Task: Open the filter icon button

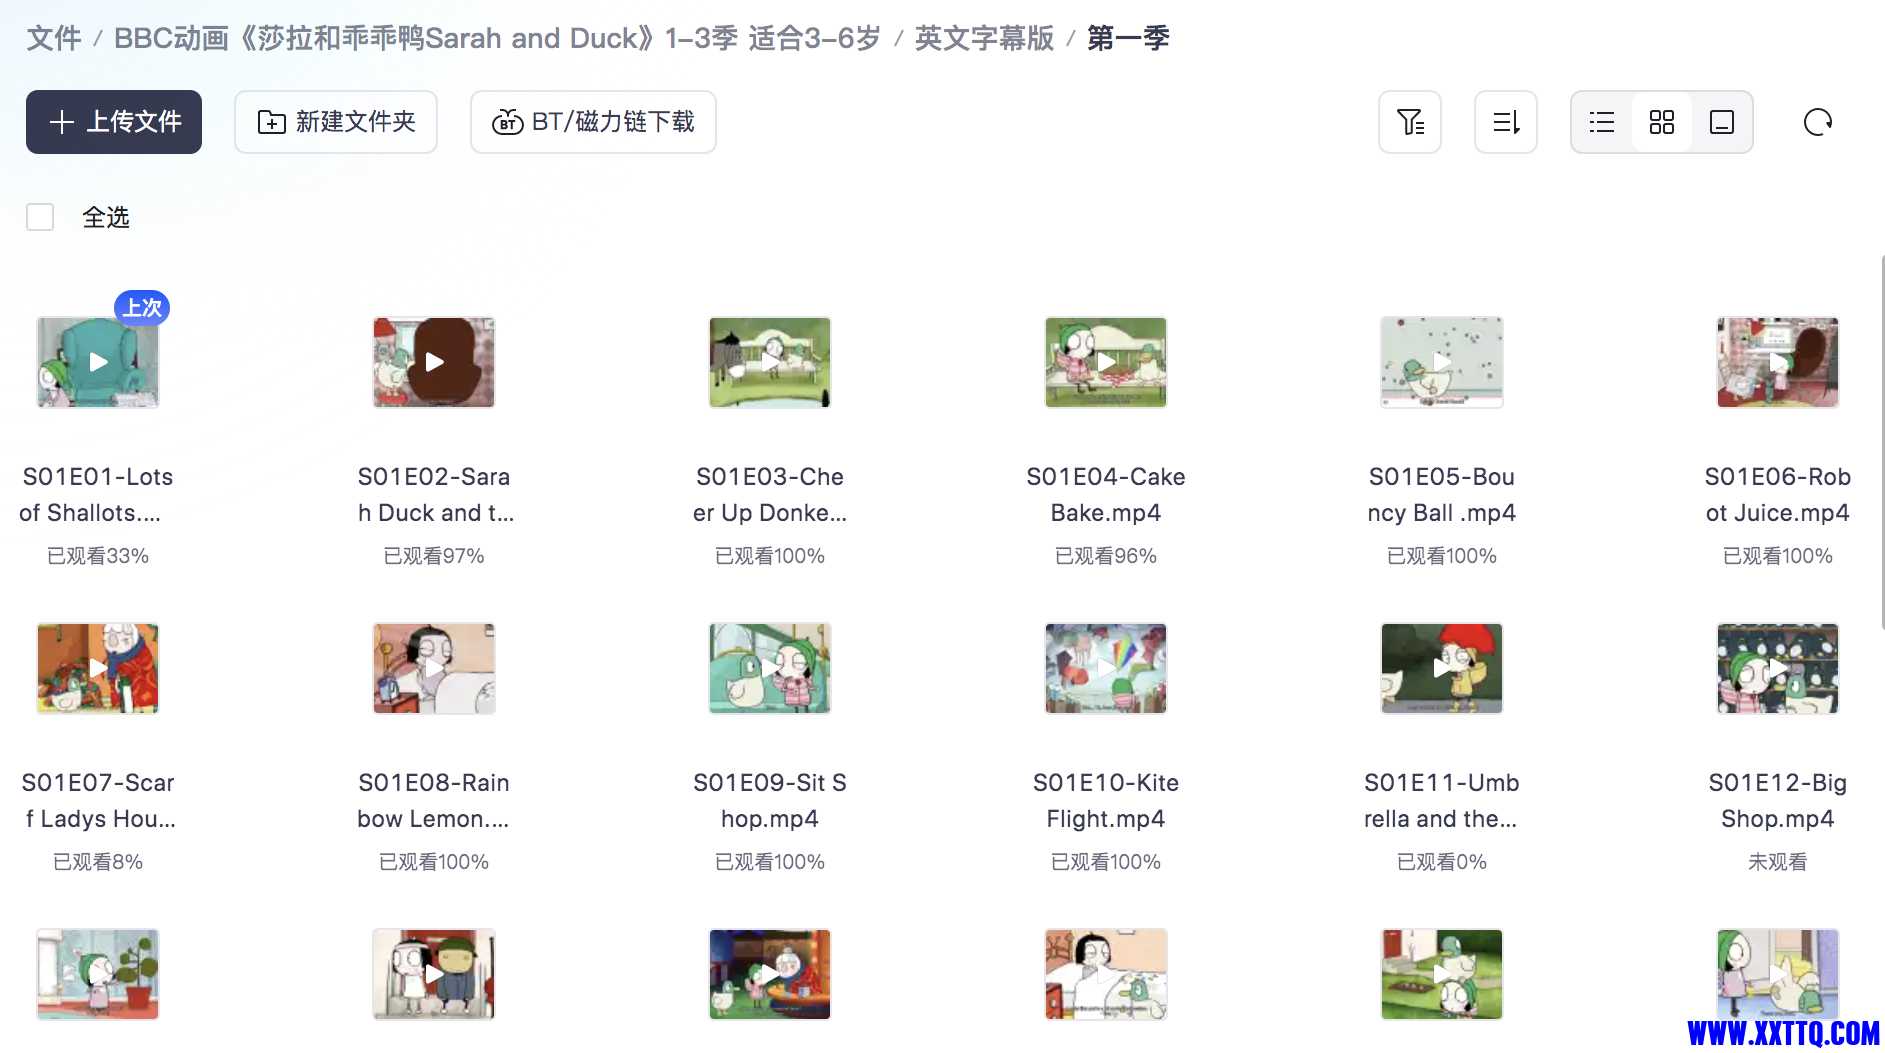Action: (x=1409, y=122)
